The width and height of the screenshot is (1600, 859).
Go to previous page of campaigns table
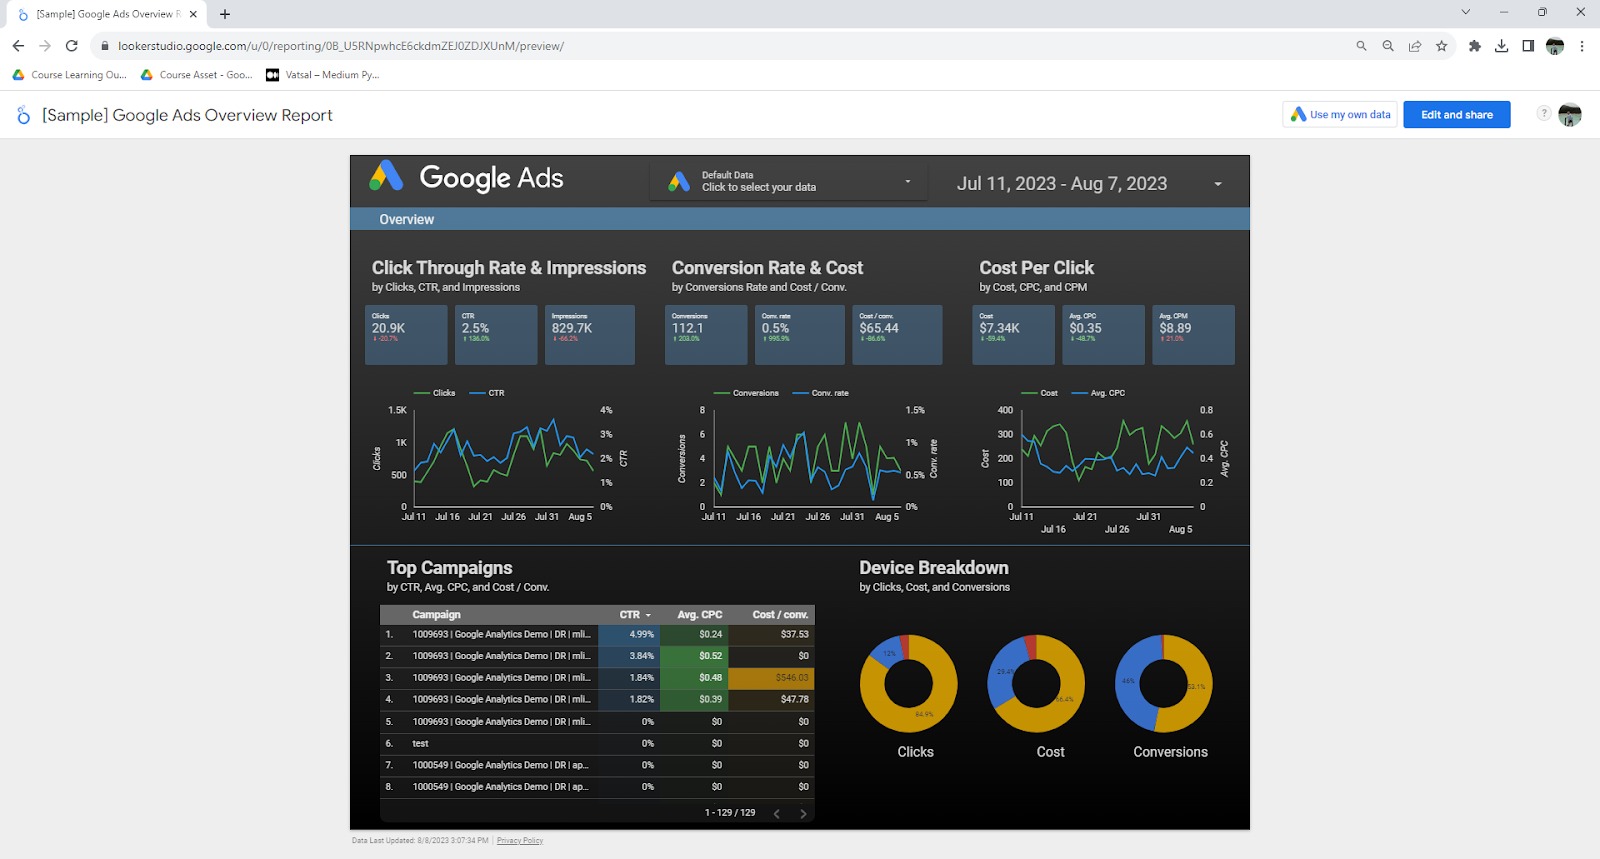(777, 814)
